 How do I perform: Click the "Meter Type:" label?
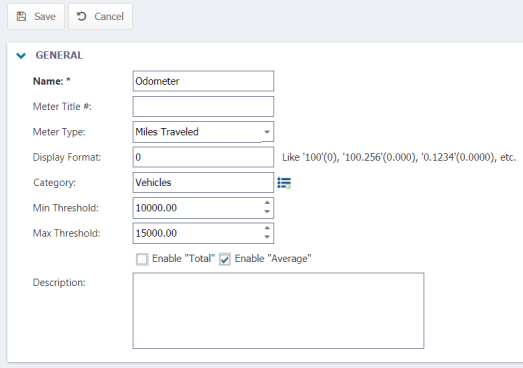59,132
